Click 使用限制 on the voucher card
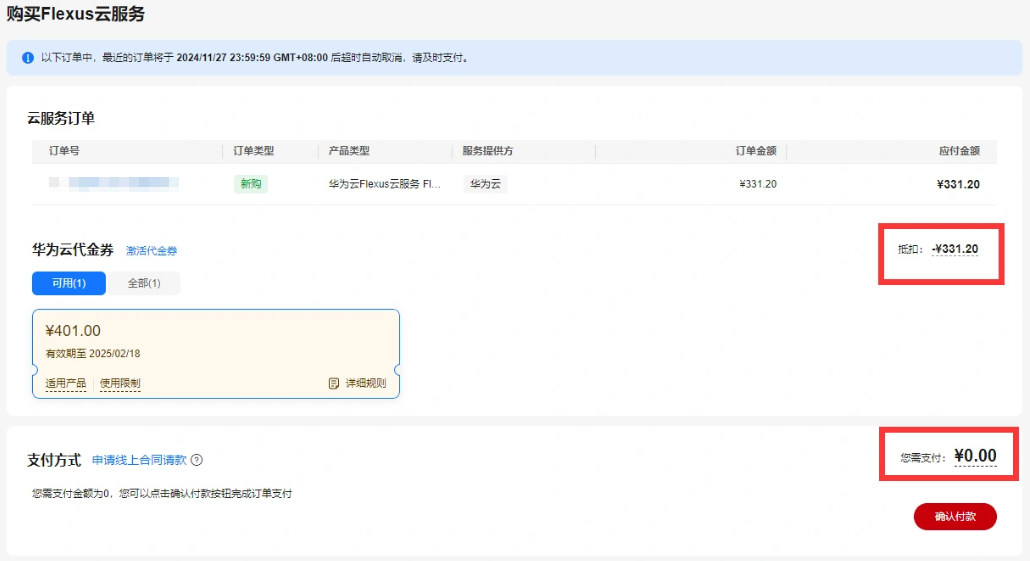 (120, 383)
